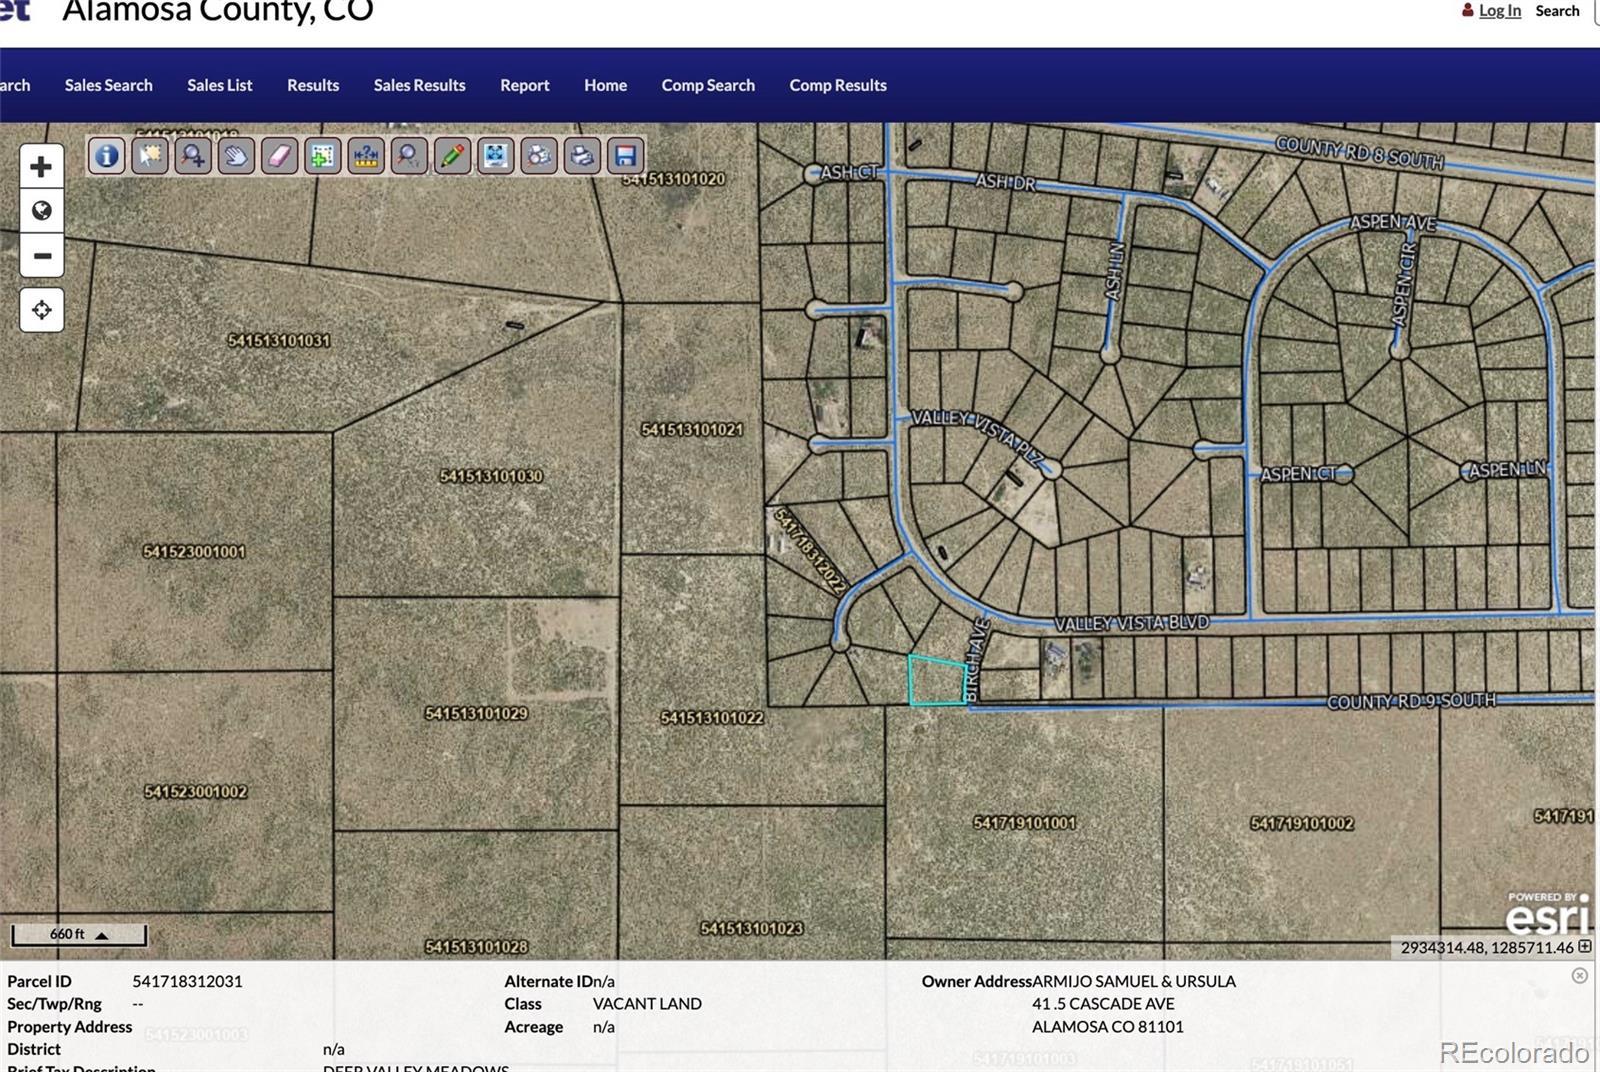Close the parcel info panel

pyautogui.click(x=1579, y=975)
